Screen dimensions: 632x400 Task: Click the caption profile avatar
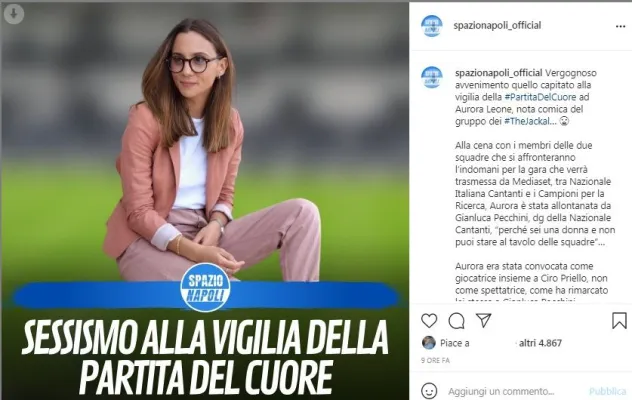432,77
